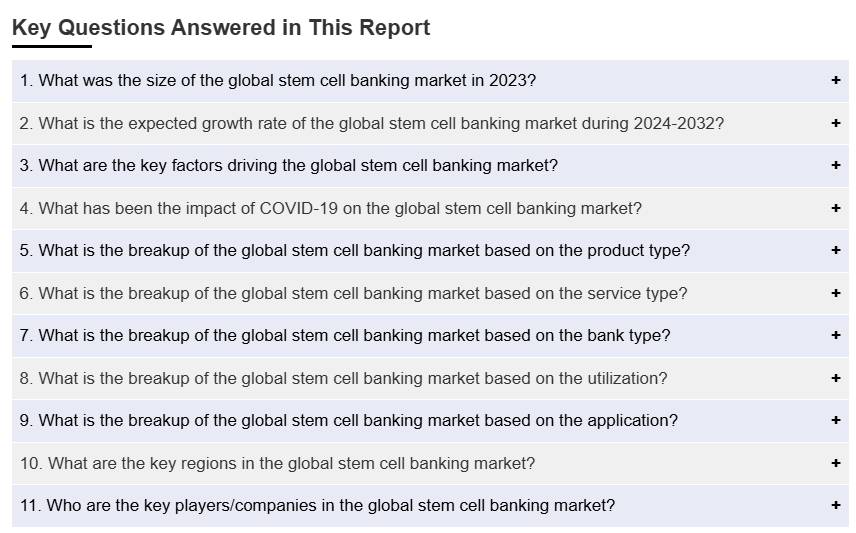Expand bank type breakup with plus icon

pos(836,335)
